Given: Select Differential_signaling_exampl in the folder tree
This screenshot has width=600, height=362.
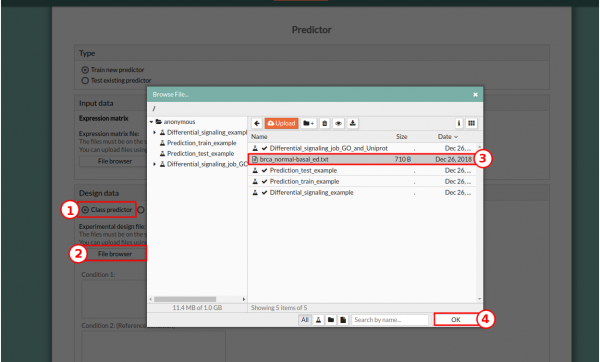Looking at the screenshot, I should 207,132.
